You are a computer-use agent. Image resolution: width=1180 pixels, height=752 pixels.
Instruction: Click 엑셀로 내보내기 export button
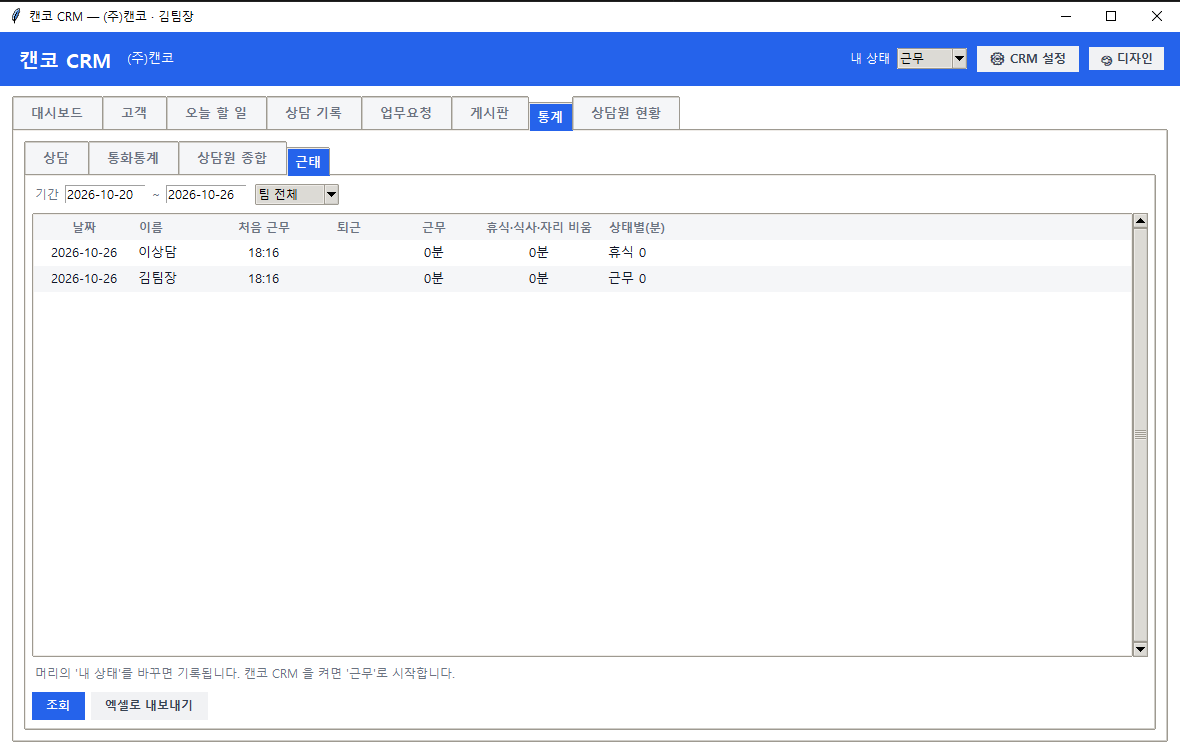[149, 705]
